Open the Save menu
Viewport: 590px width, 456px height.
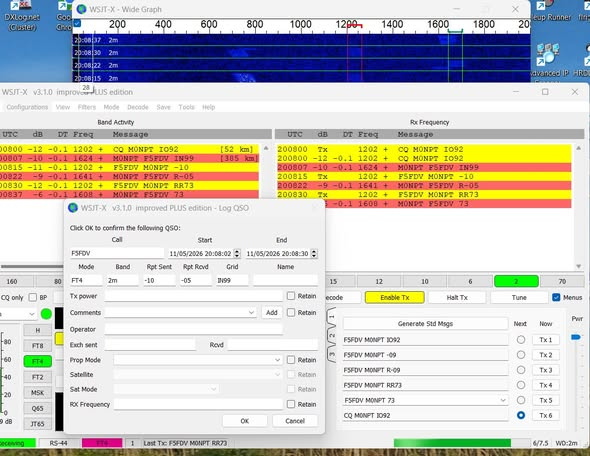(164, 107)
